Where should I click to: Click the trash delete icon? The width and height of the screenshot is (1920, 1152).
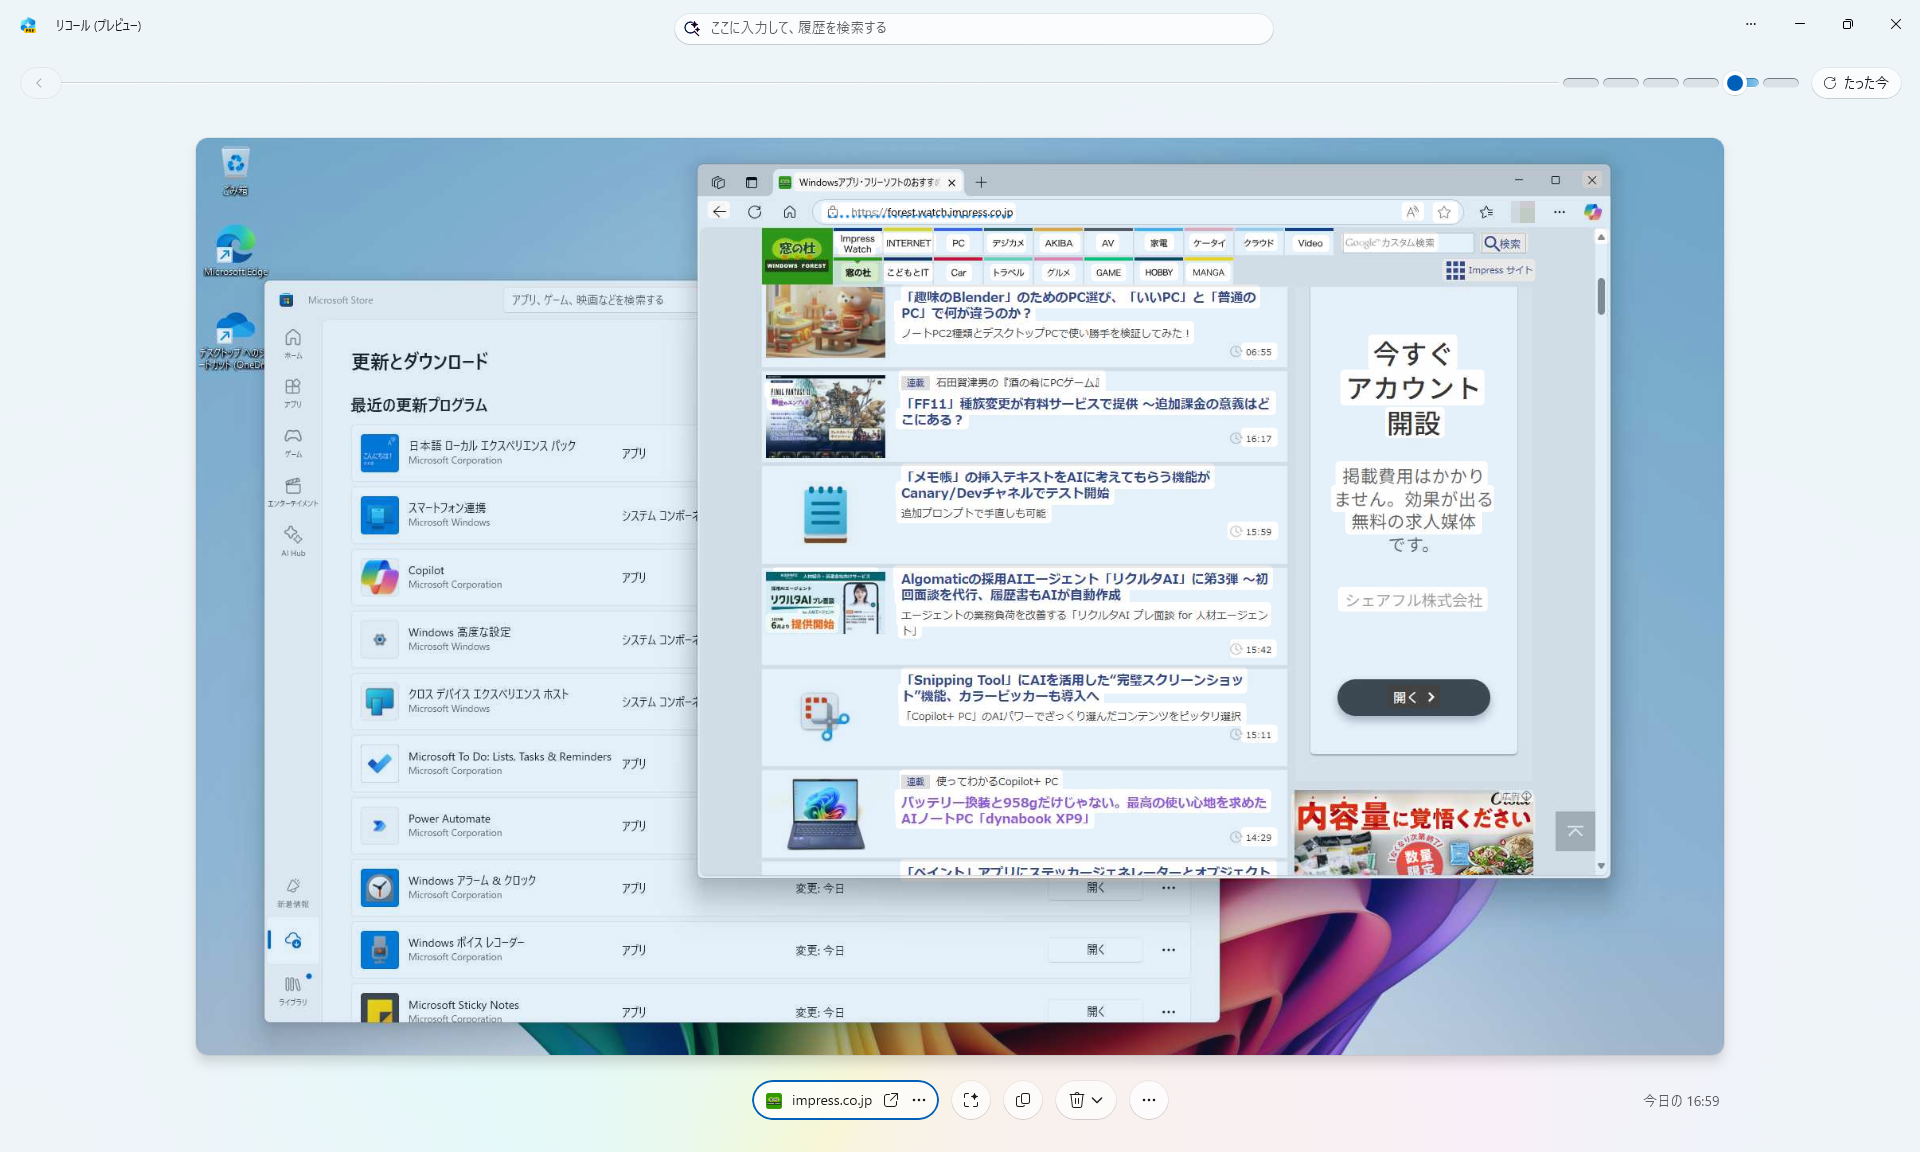(1076, 1100)
